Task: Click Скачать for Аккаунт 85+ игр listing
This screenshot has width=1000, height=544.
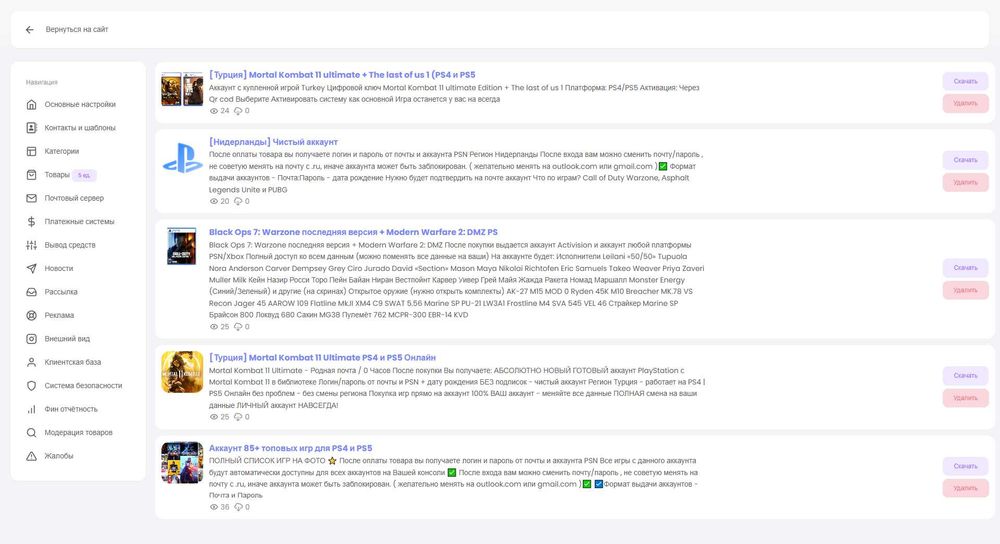Action: (965, 466)
